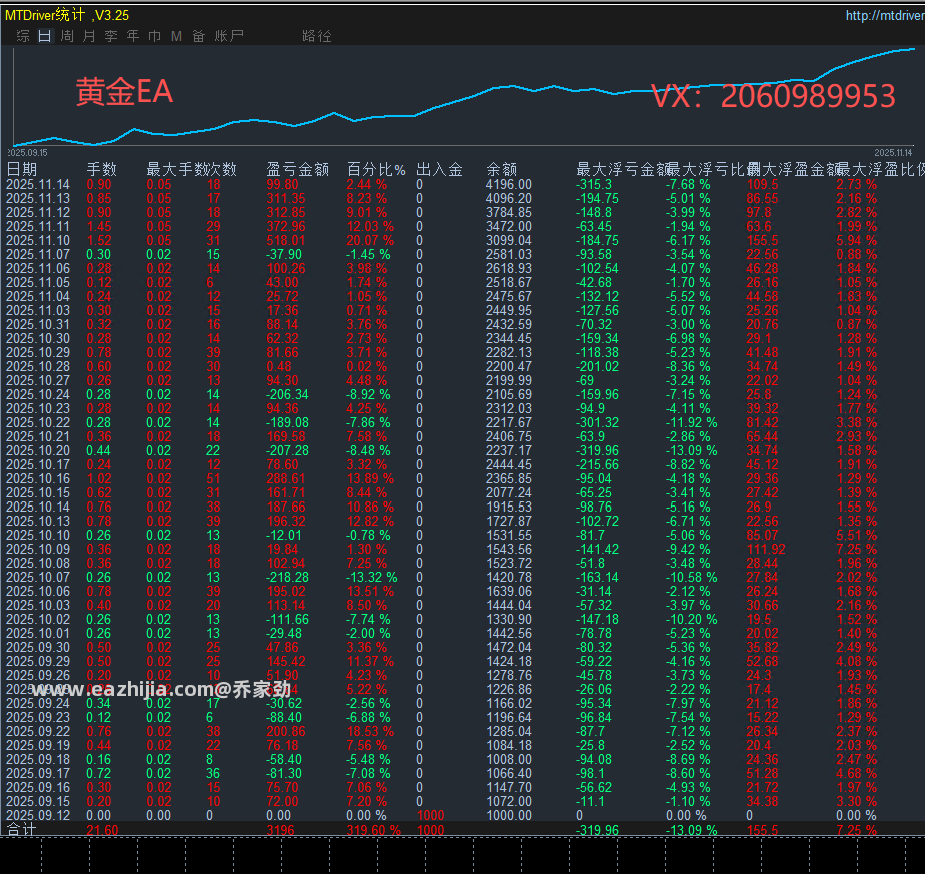
Task: Open the 账户 account tab
Action: pos(229,36)
